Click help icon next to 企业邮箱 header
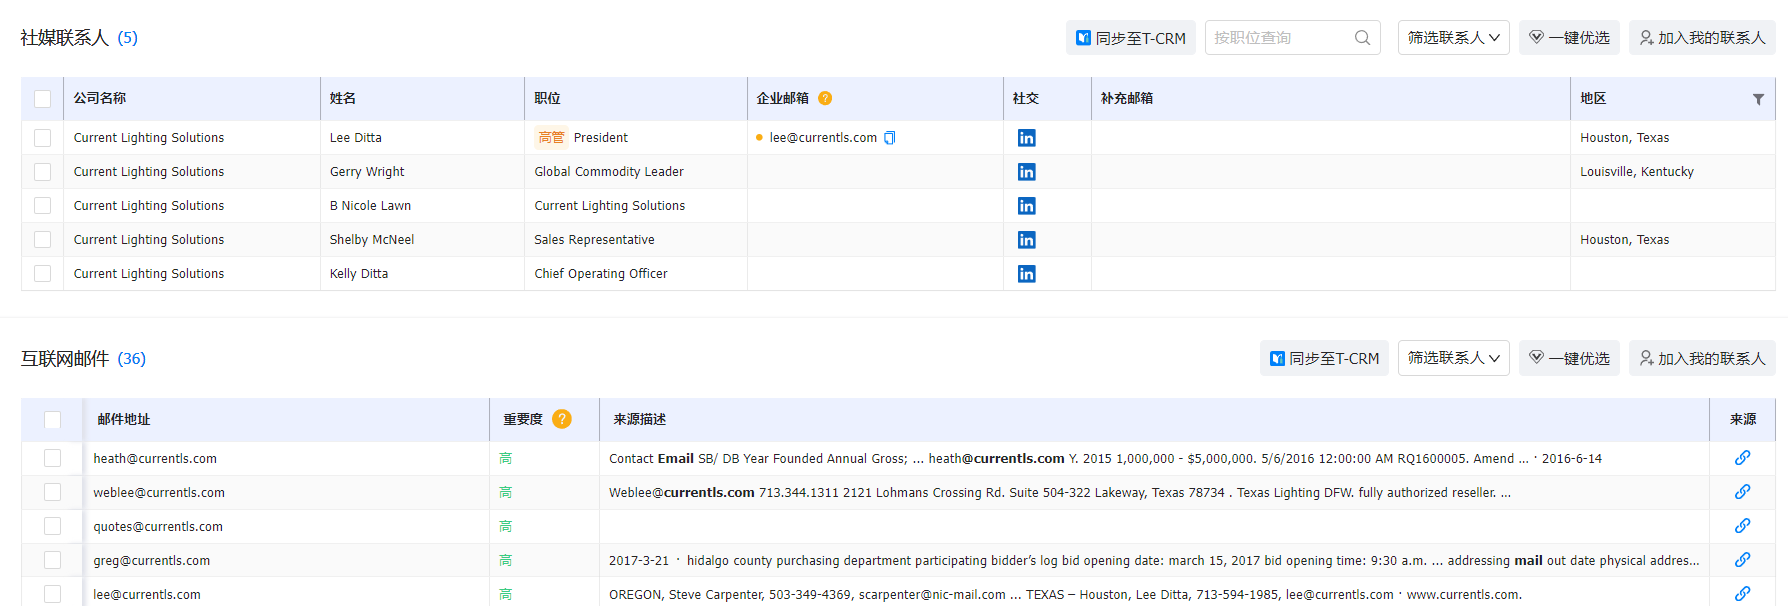 [x=825, y=98]
